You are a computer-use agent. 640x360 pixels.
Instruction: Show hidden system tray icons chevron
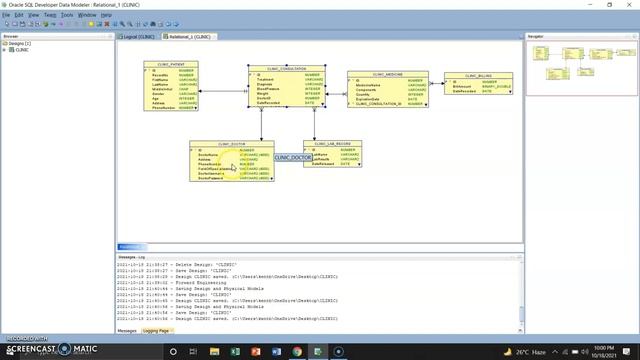click(555, 352)
